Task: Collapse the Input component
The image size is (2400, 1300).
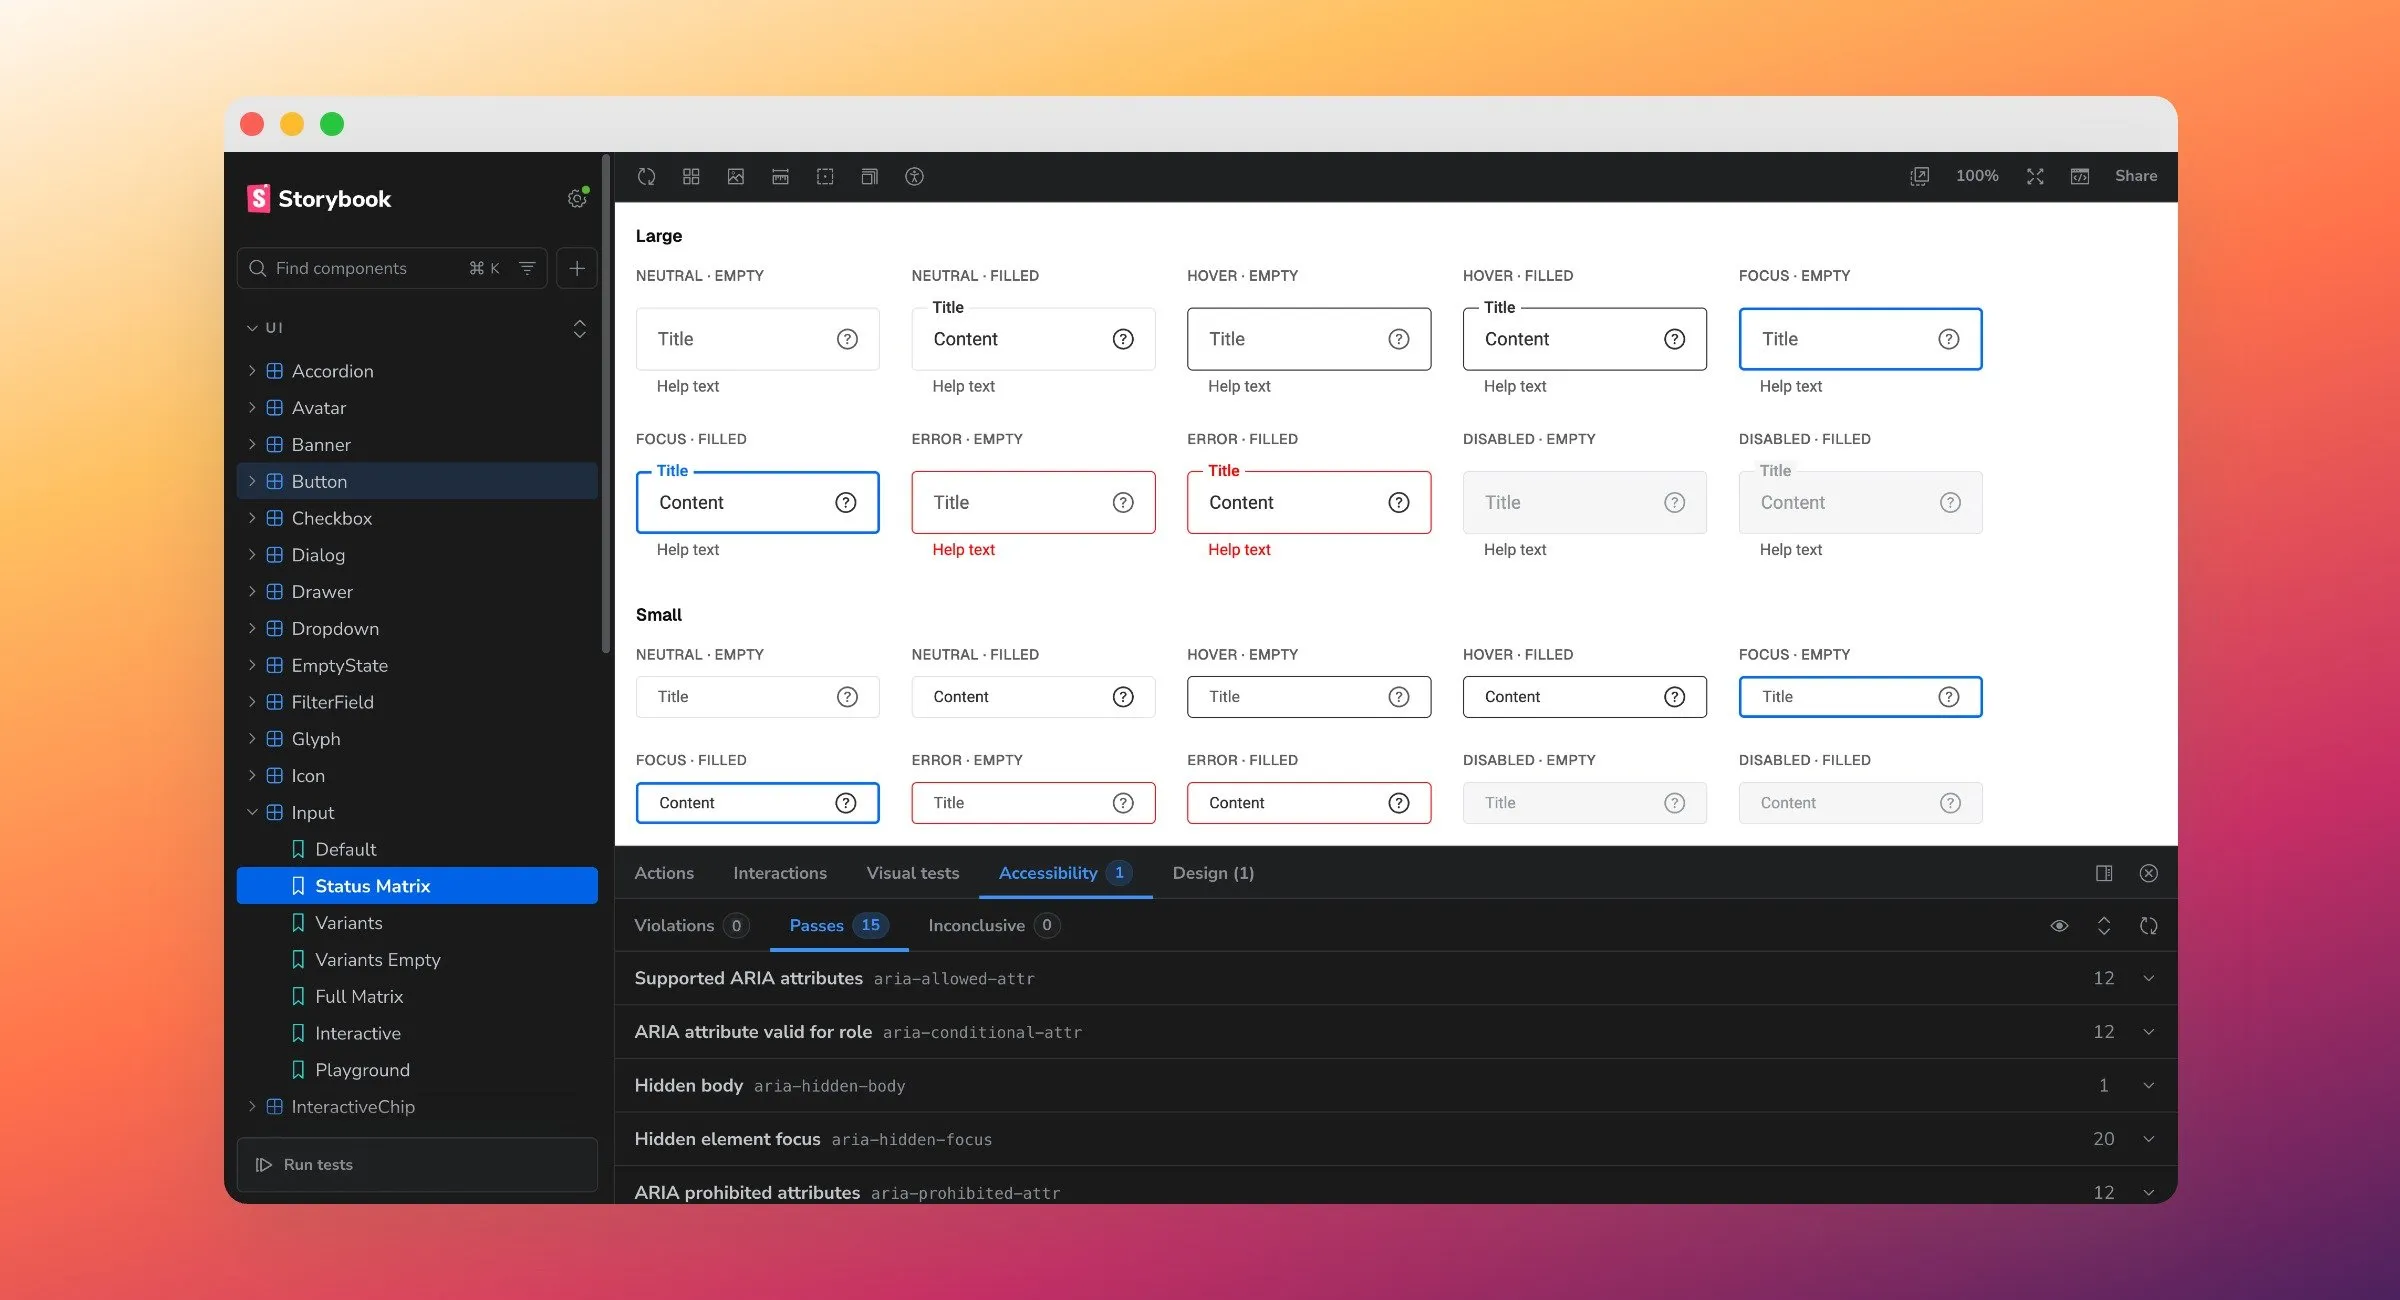Action: pyautogui.click(x=416, y=812)
